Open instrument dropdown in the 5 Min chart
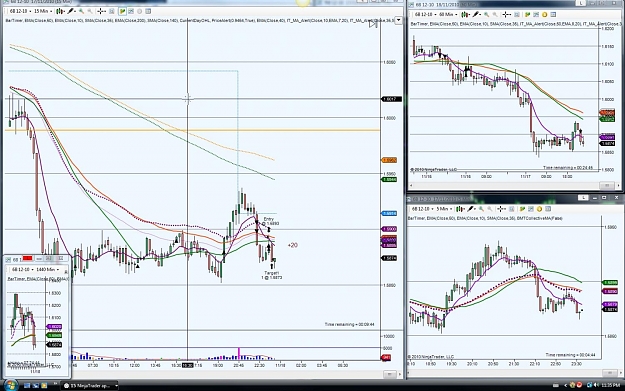The image size is (625, 391). tap(423, 208)
